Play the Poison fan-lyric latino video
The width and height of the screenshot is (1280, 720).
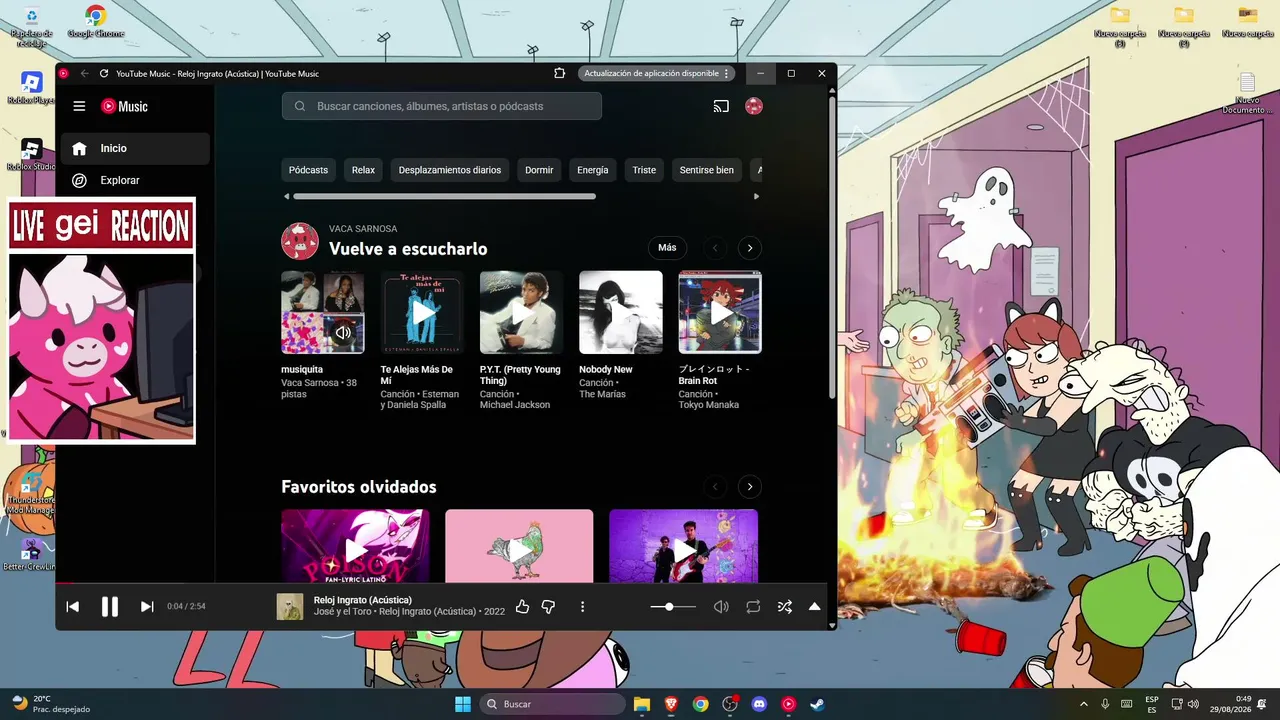(355, 546)
